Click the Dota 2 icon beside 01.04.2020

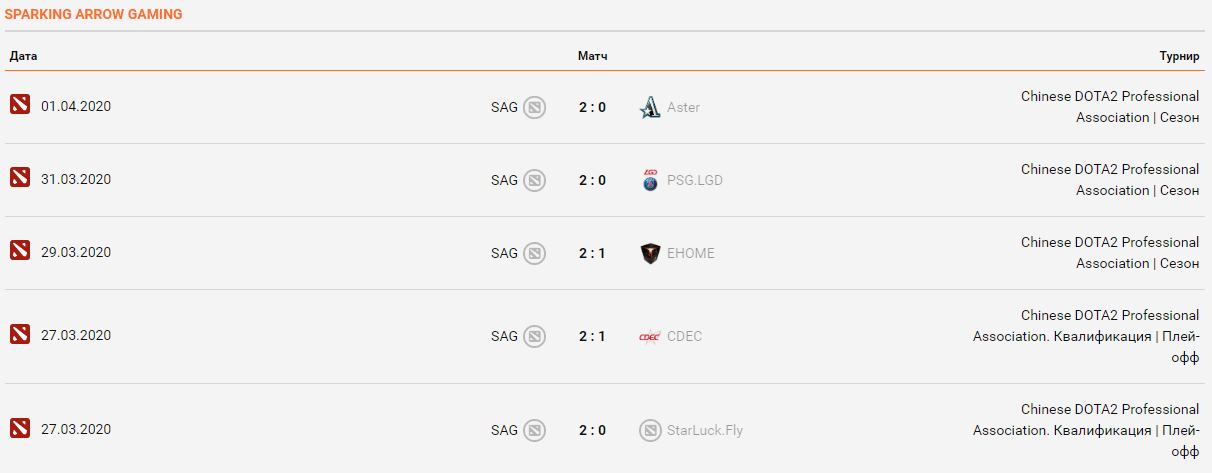(x=20, y=105)
